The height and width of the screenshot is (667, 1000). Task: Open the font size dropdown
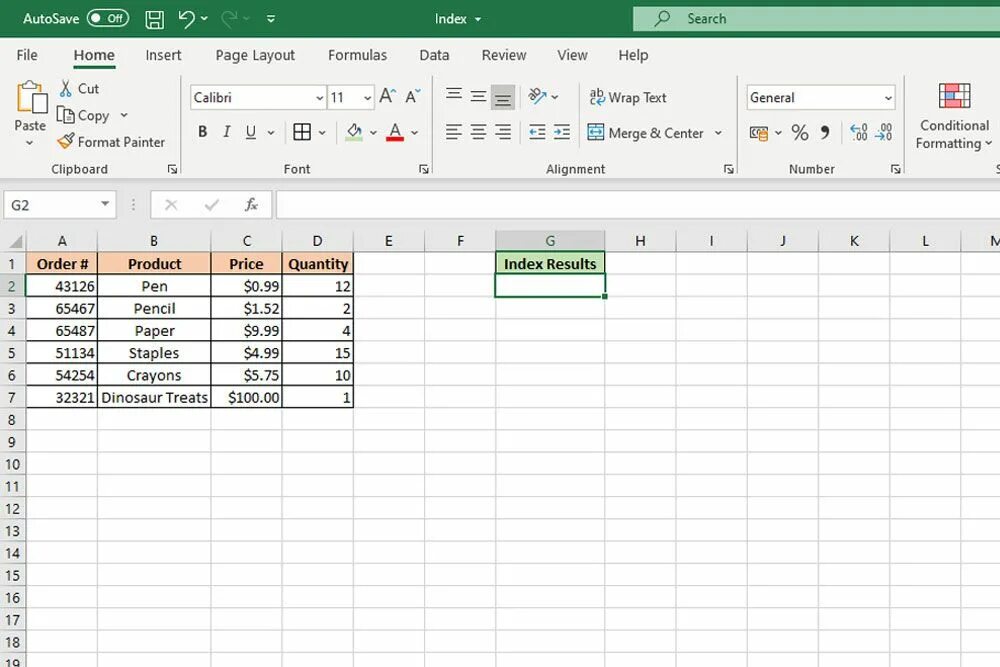point(367,98)
